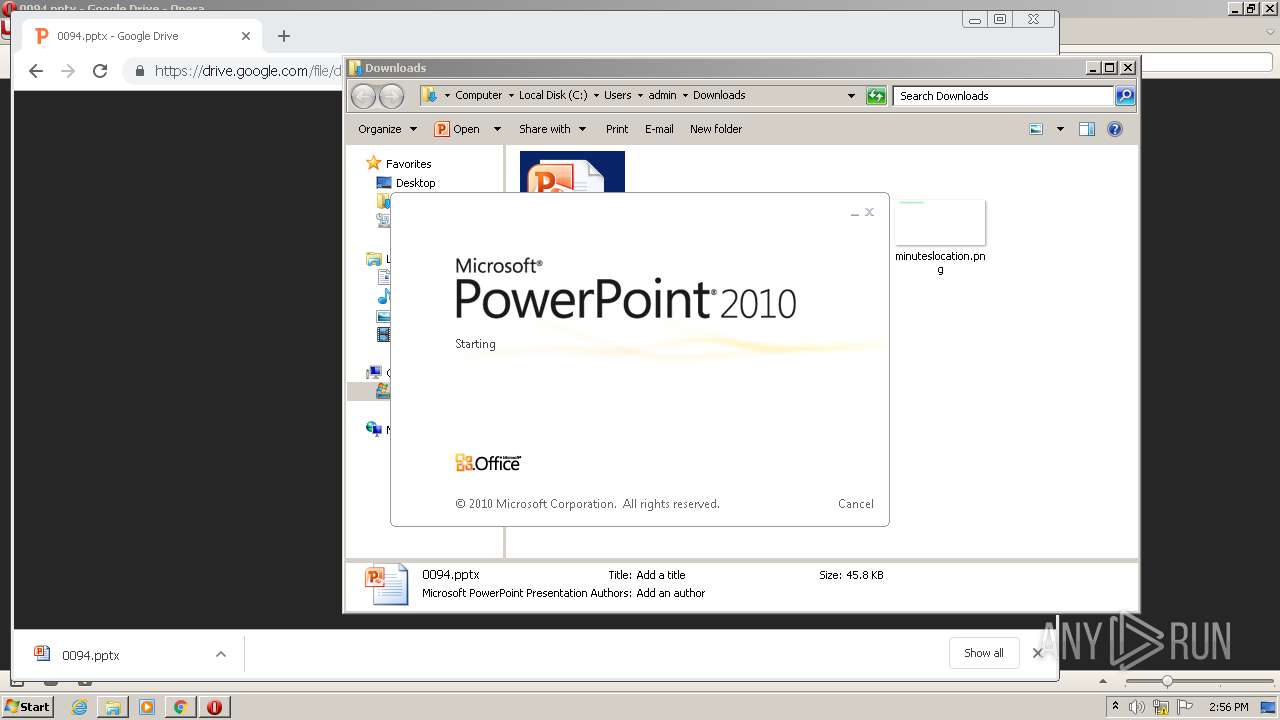Image resolution: width=1280 pixels, height=720 pixels.
Task: Expand the Open button dropdown arrow
Action: (x=497, y=129)
